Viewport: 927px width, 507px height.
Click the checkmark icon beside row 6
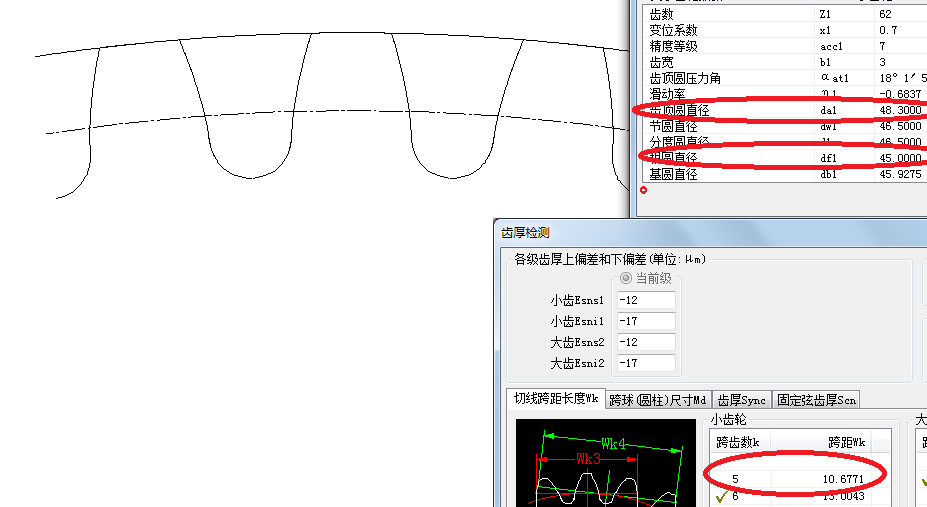click(721, 496)
